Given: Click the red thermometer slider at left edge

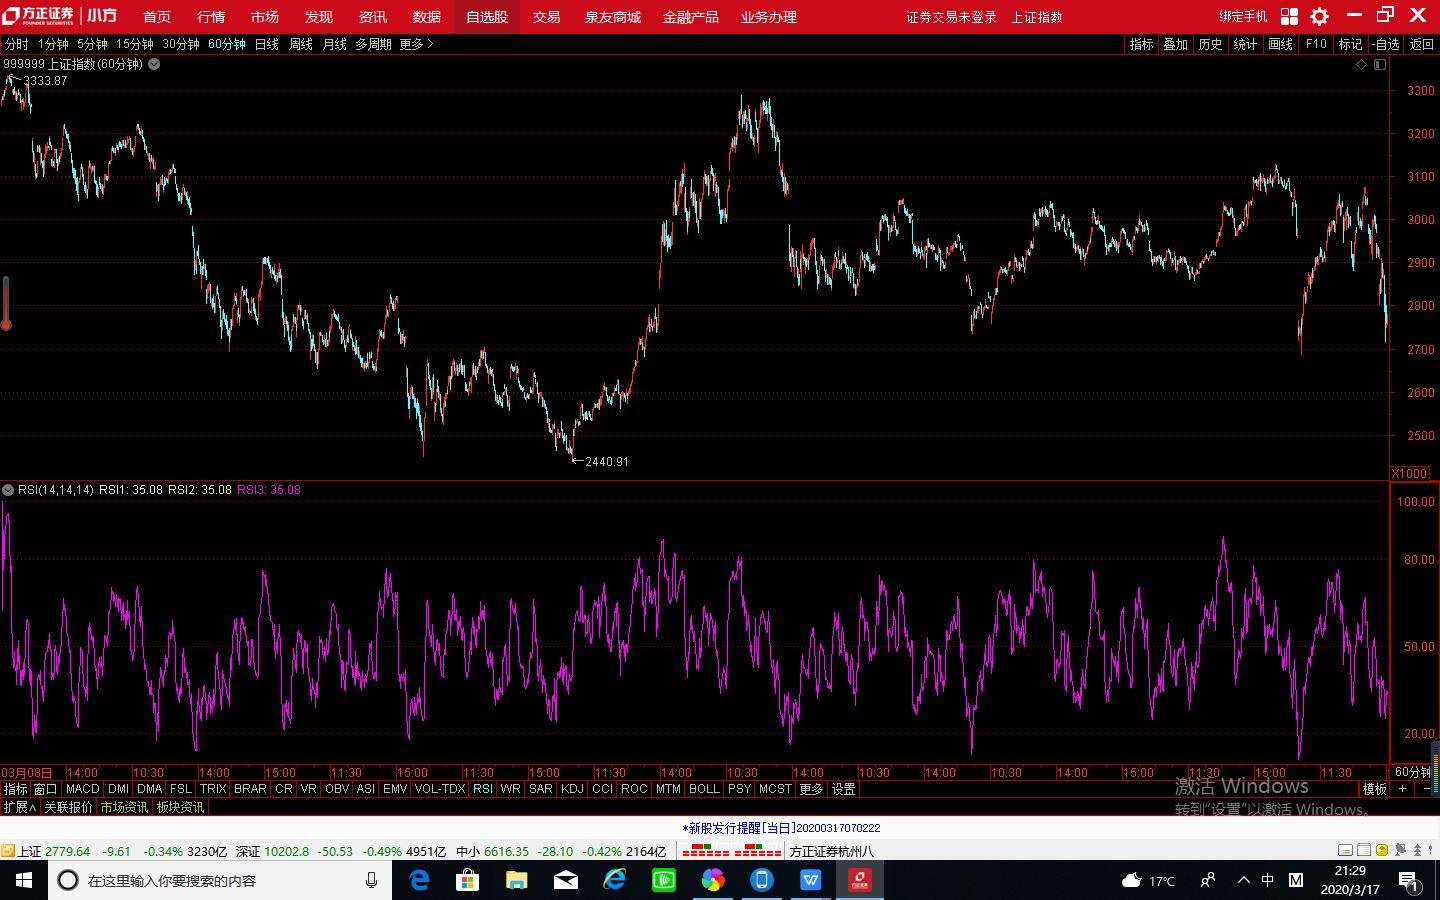Looking at the screenshot, I should point(5,303).
